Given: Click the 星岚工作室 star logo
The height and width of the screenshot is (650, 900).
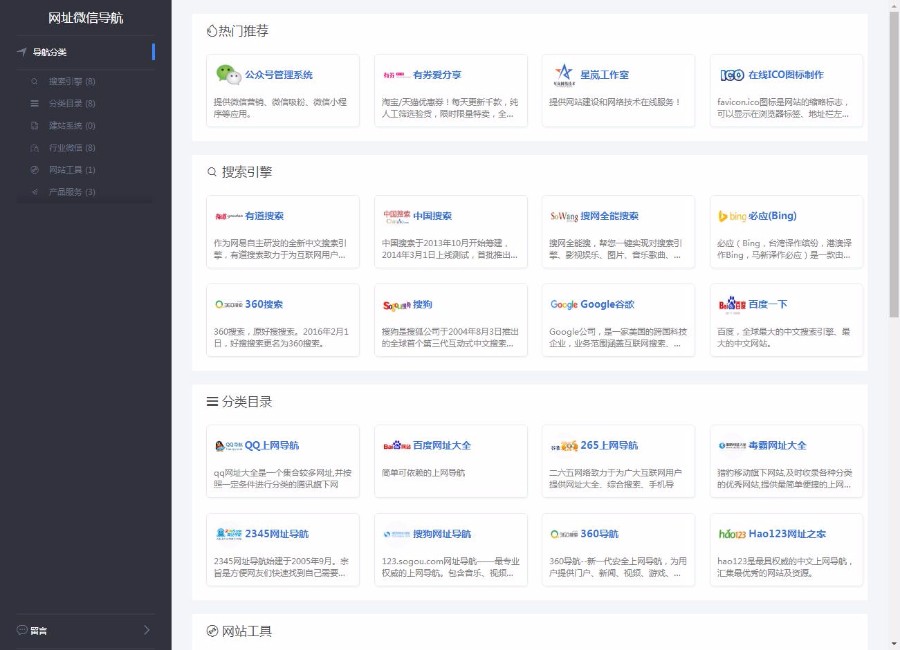Looking at the screenshot, I should pos(564,75).
